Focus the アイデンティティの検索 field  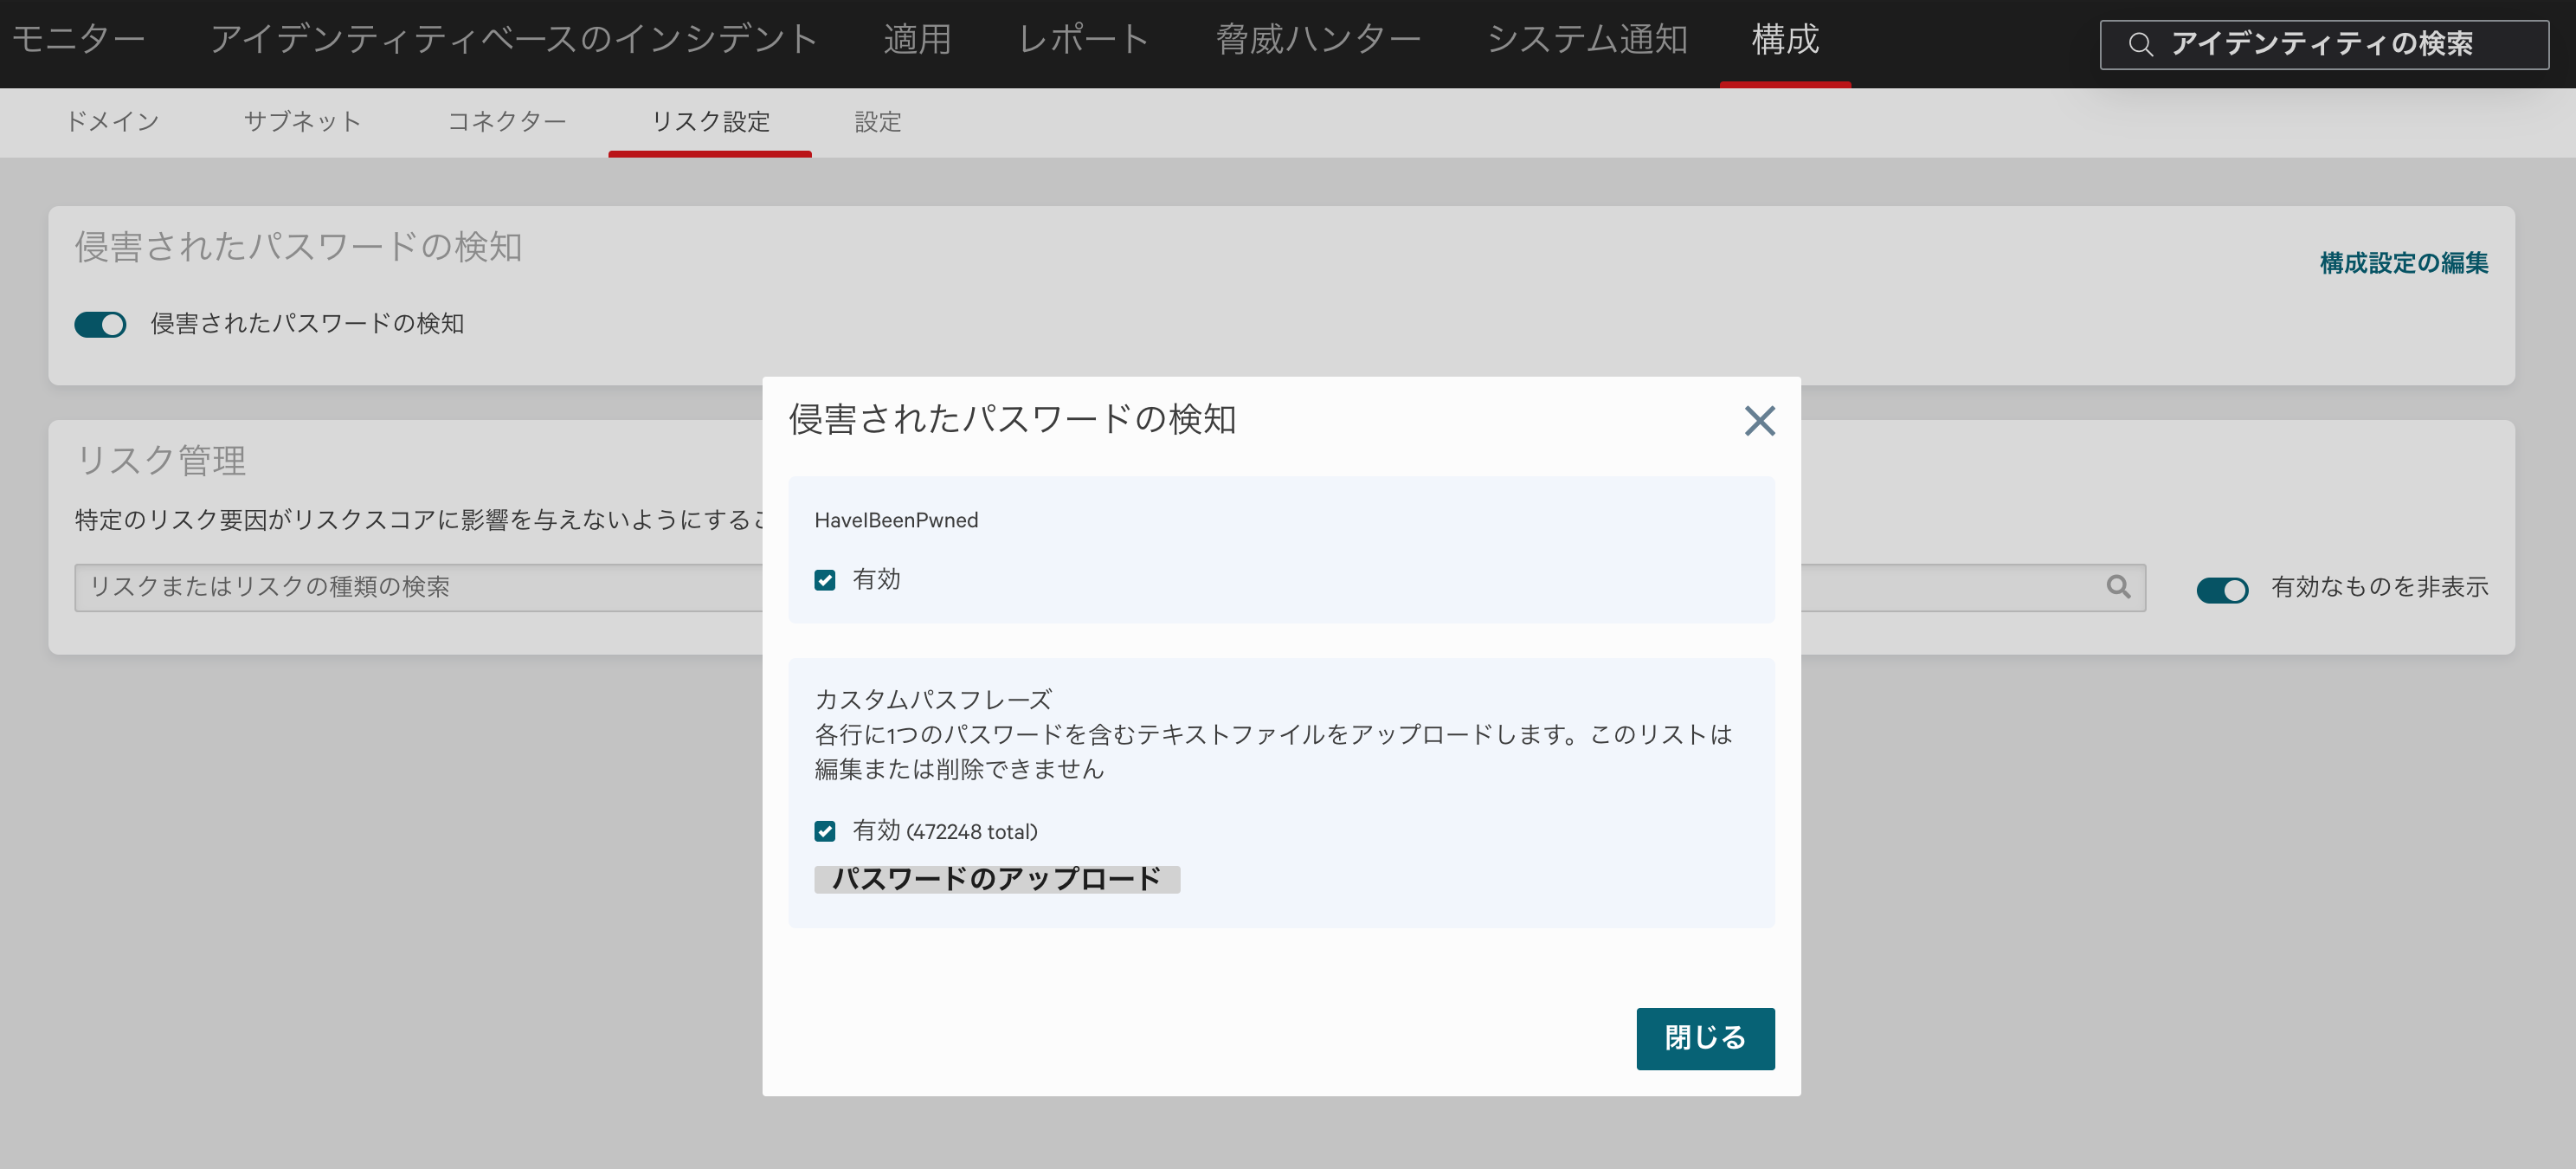click(2324, 44)
